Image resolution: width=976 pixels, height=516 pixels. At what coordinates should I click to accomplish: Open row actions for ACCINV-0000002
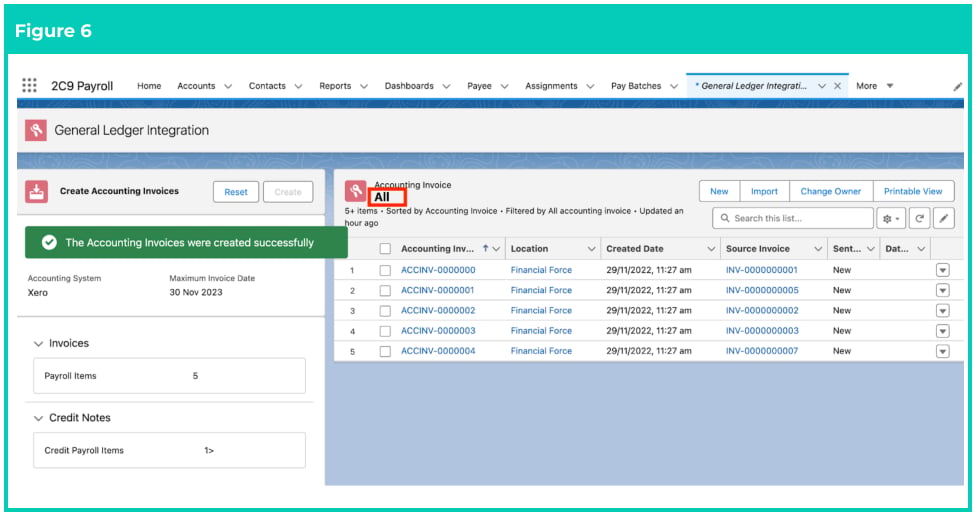coord(942,311)
